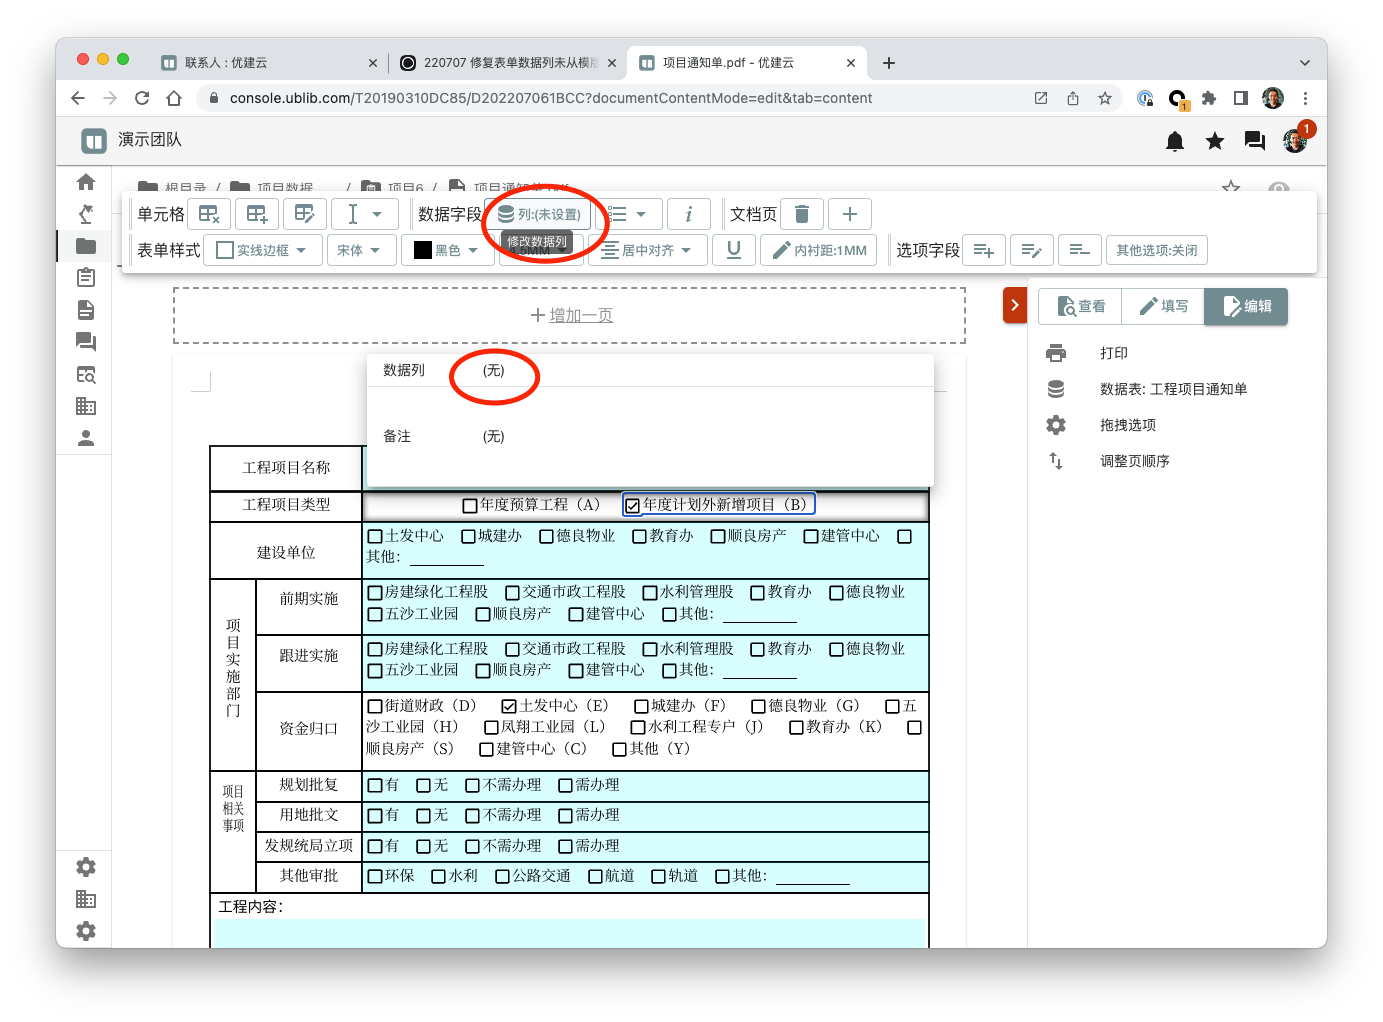Screen dimensions: 1383x1022
Task: Open notifications with the bell icon
Action: pos(1175,141)
